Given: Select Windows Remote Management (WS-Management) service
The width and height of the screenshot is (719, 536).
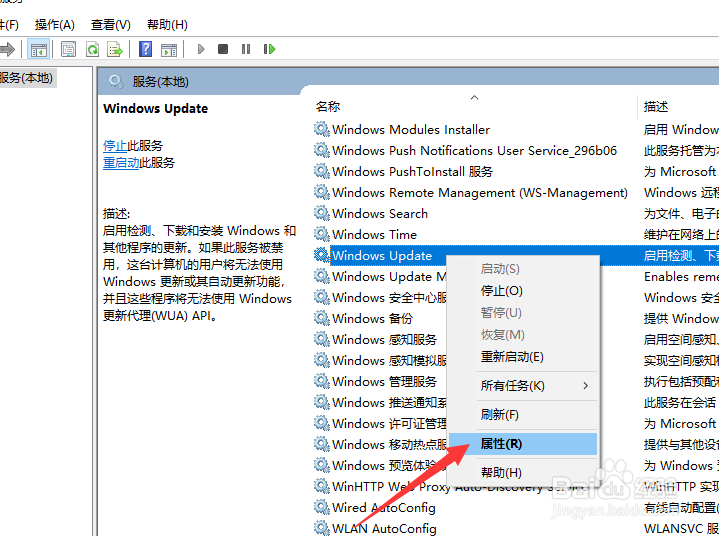Looking at the screenshot, I should (x=480, y=193).
